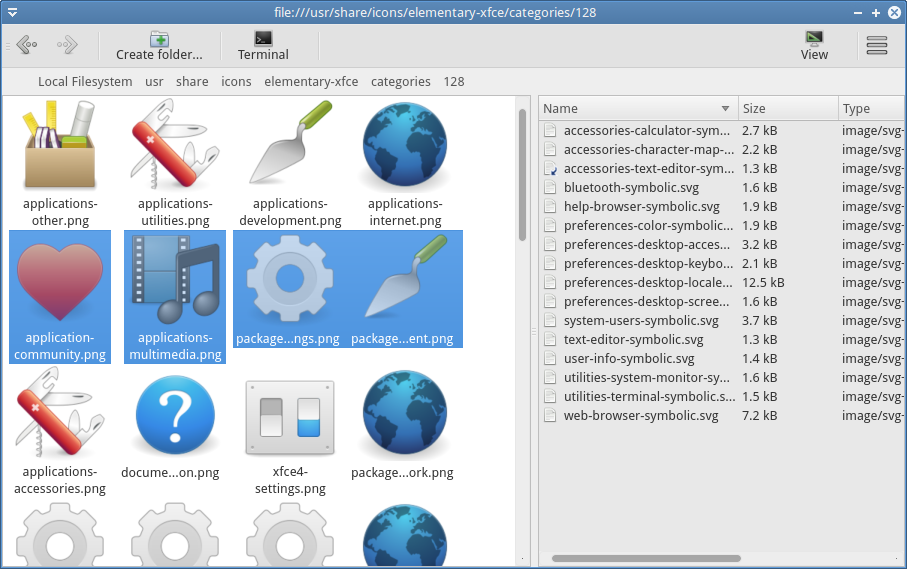Open the hamburger menu

click(x=877, y=45)
